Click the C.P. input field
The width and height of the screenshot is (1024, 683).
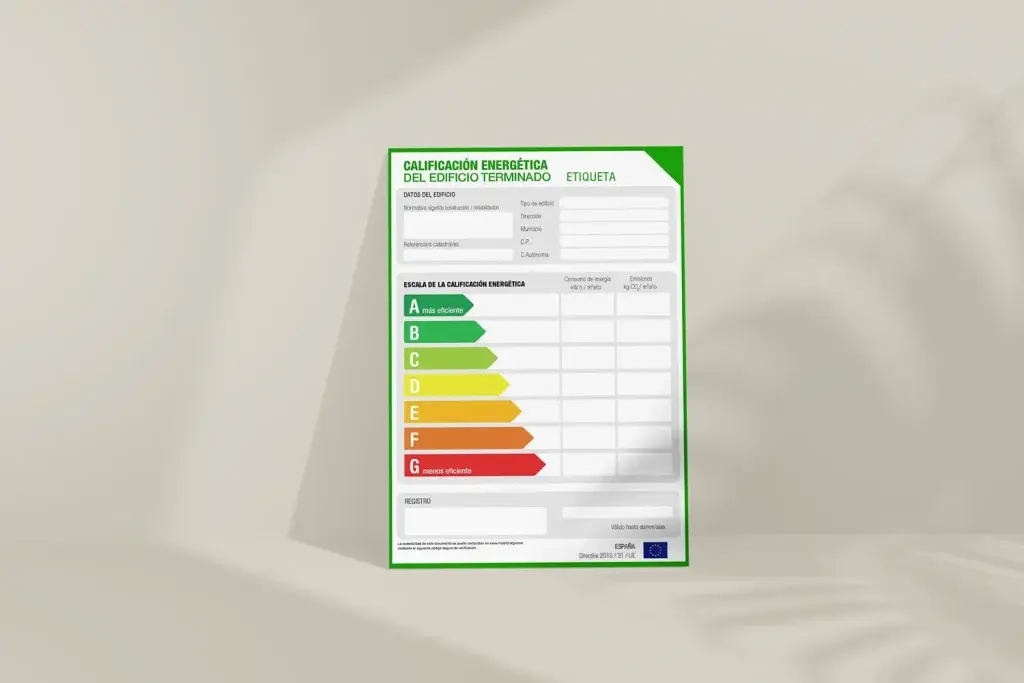(x=613, y=242)
